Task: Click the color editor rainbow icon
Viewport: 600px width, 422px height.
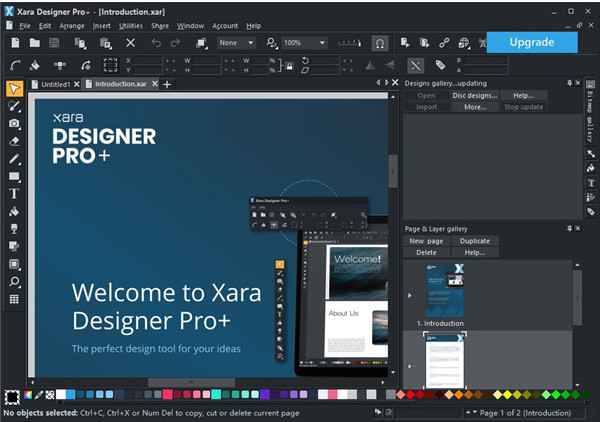Action: coord(28,395)
